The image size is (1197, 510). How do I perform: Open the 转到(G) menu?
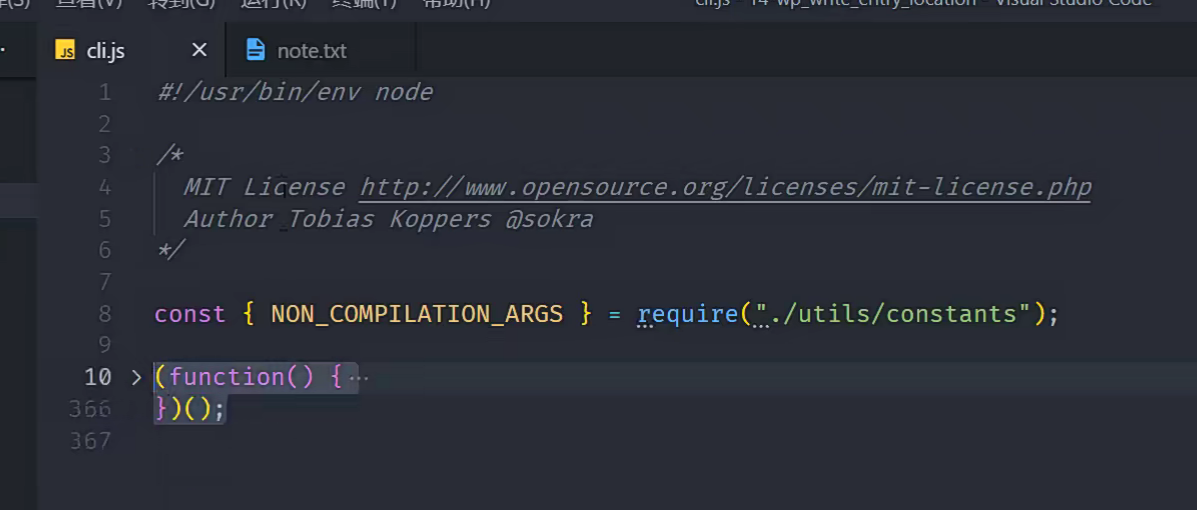(181, 3)
